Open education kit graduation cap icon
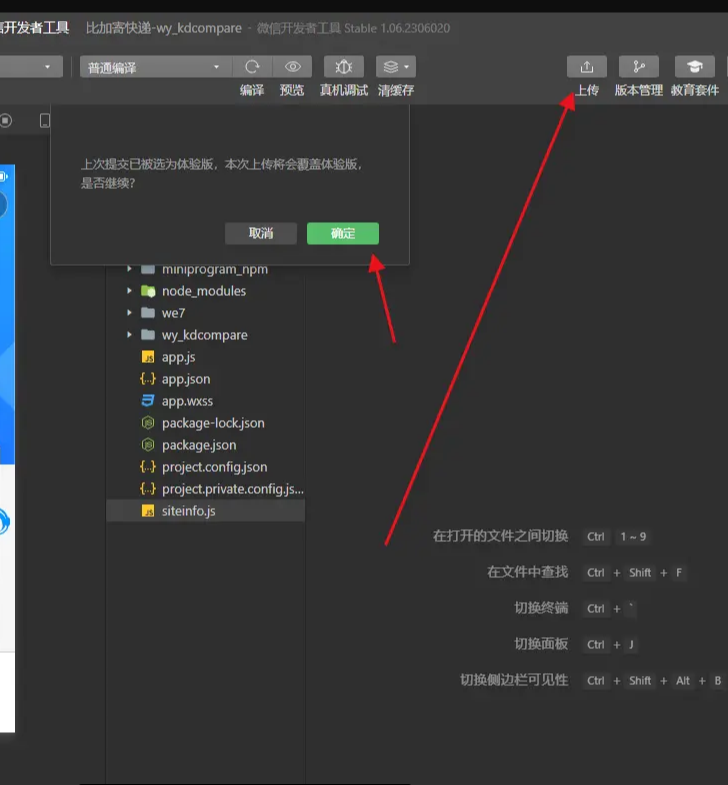This screenshot has height=785, width=728. click(x=694, y=67)
